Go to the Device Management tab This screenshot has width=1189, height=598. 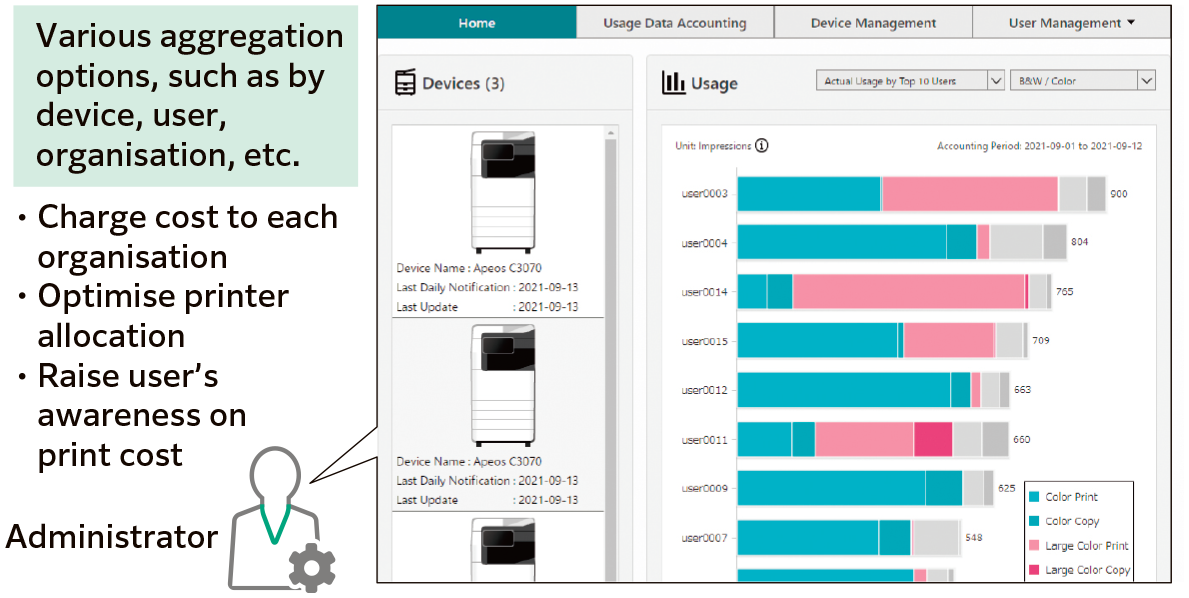[872, 21]
